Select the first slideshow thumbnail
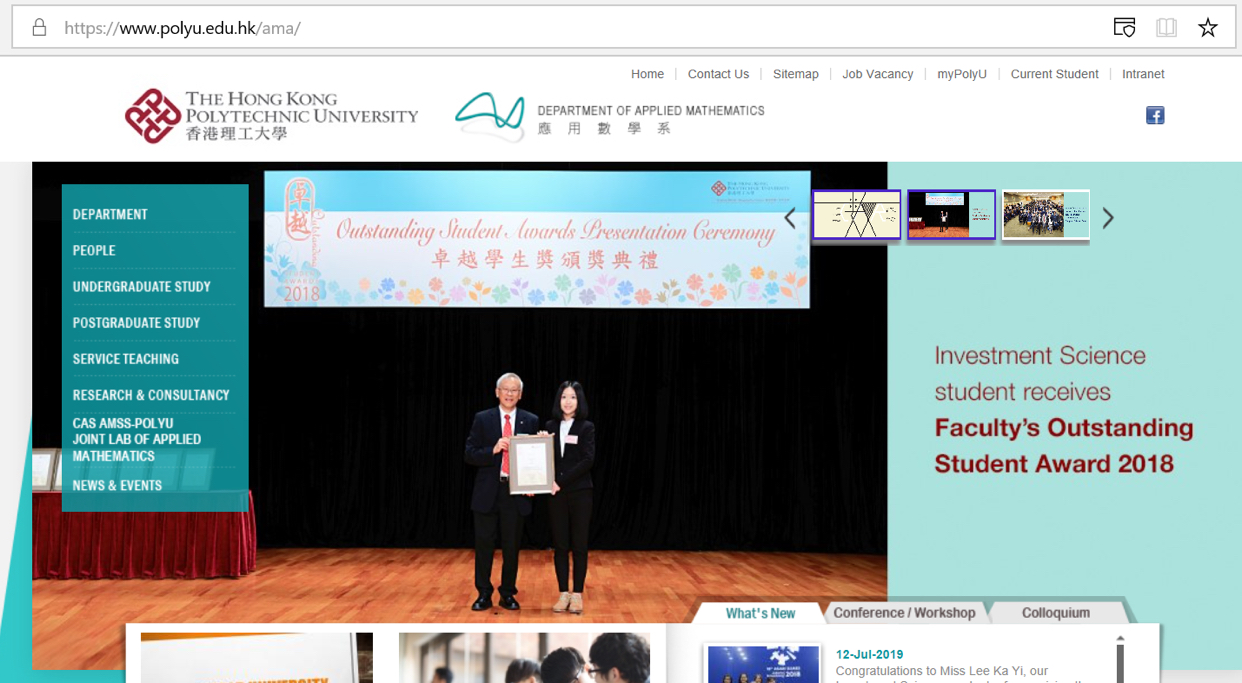The width and height of the screenshot is (1242, 683). (x=856, y=215)
